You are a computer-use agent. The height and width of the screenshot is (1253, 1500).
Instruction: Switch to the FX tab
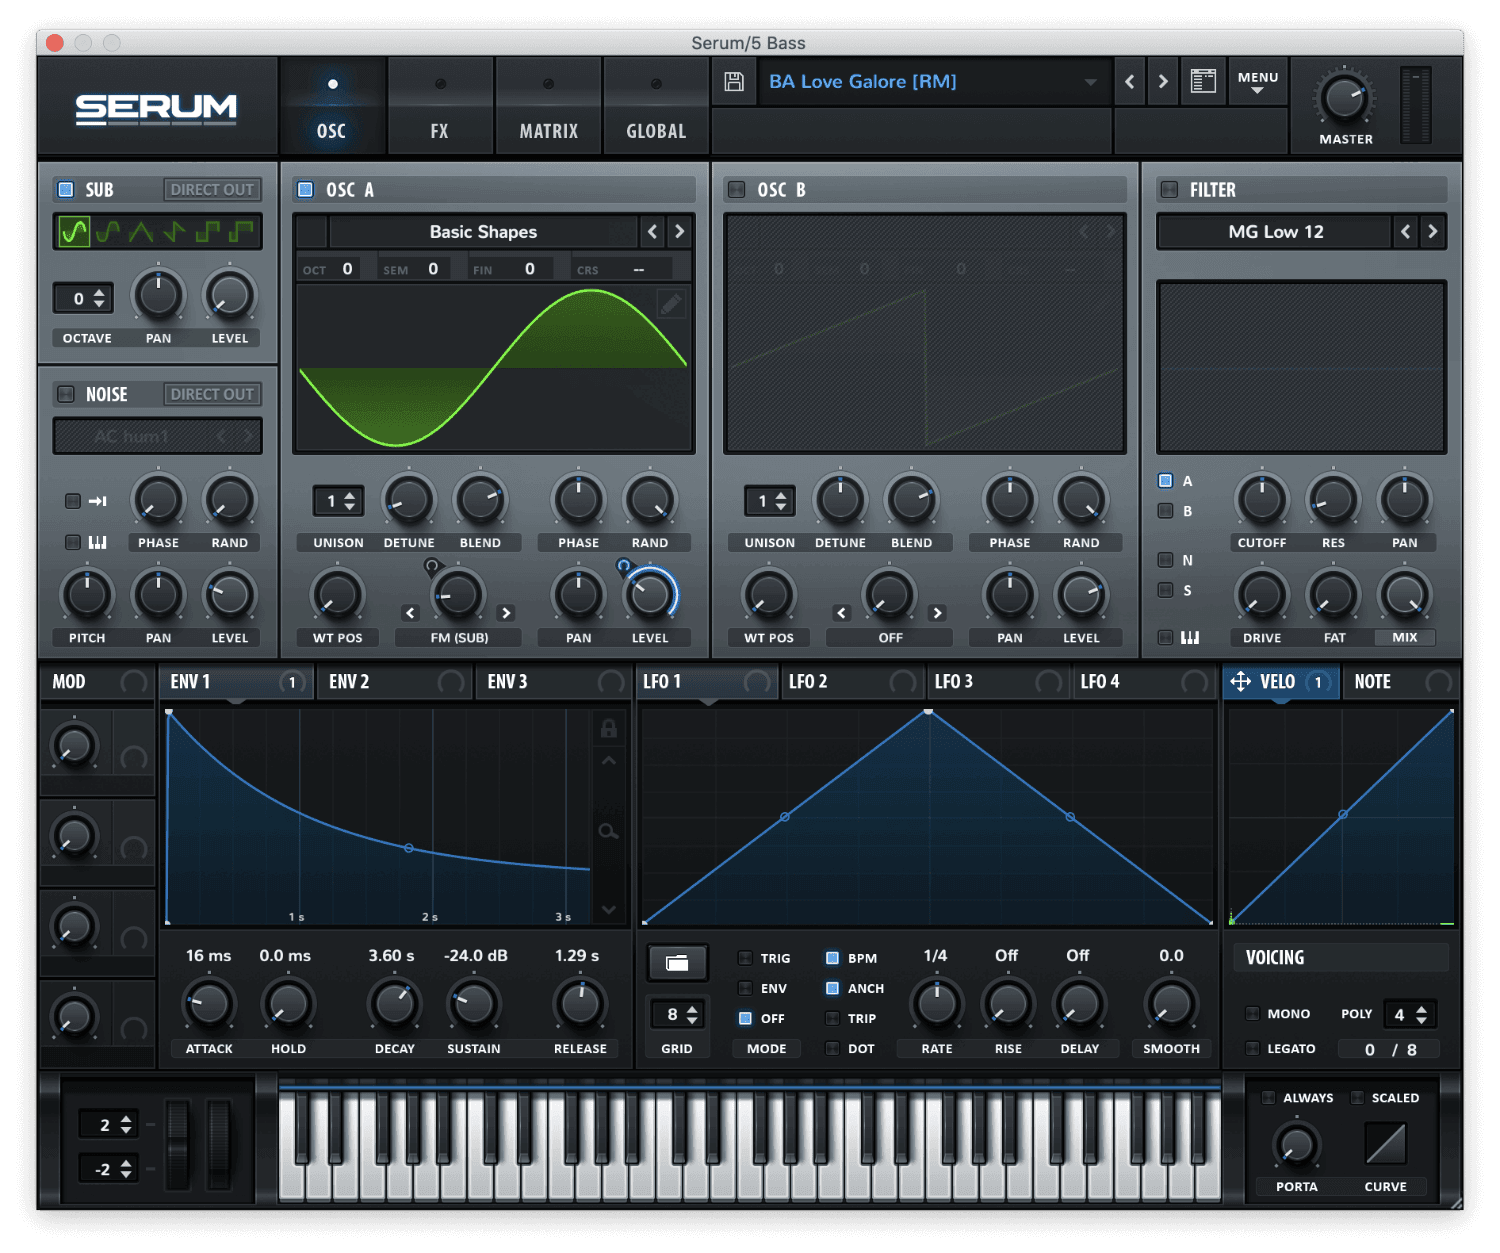click(x=440, y=107)
